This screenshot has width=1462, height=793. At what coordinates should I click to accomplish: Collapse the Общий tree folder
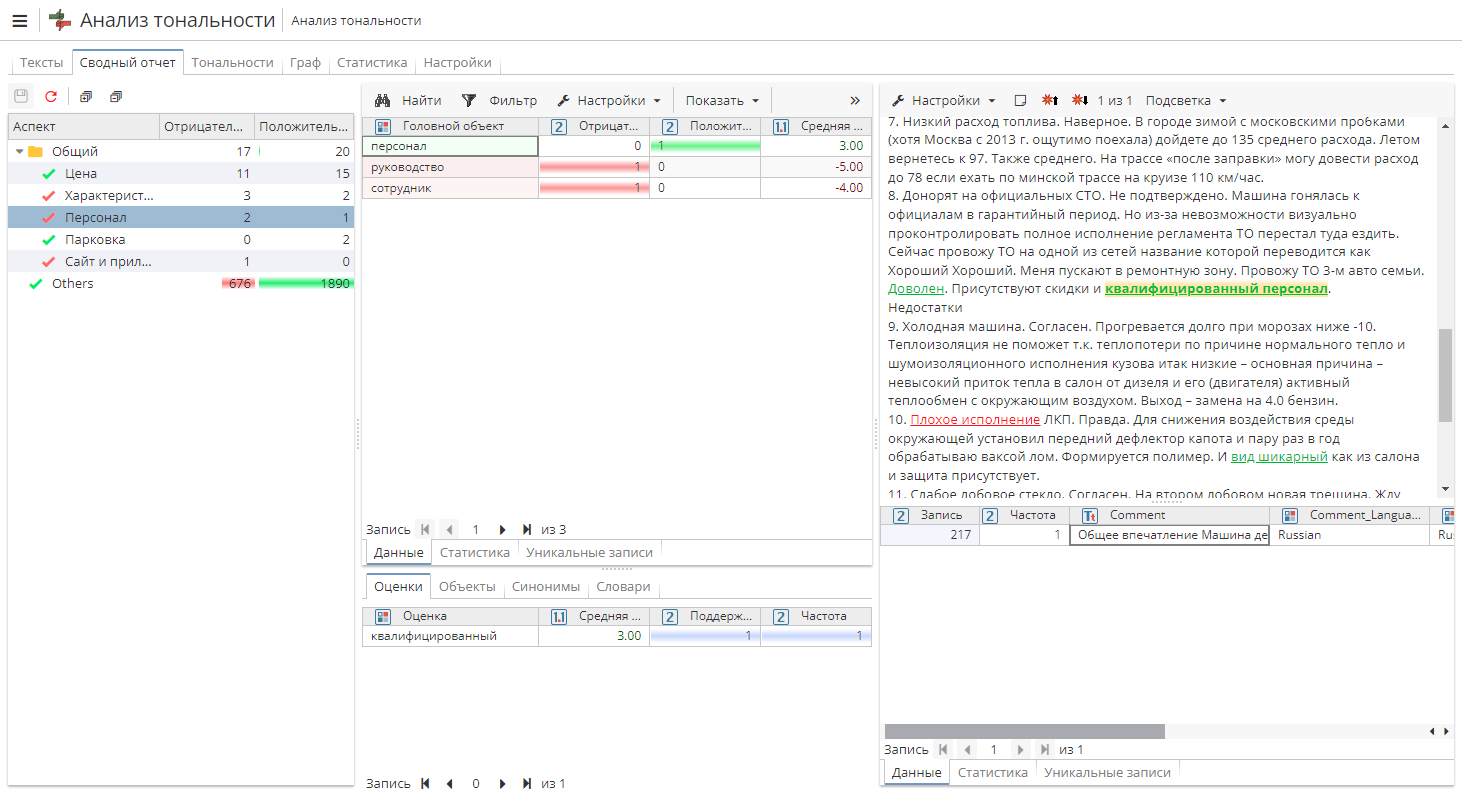click(19, 152)
